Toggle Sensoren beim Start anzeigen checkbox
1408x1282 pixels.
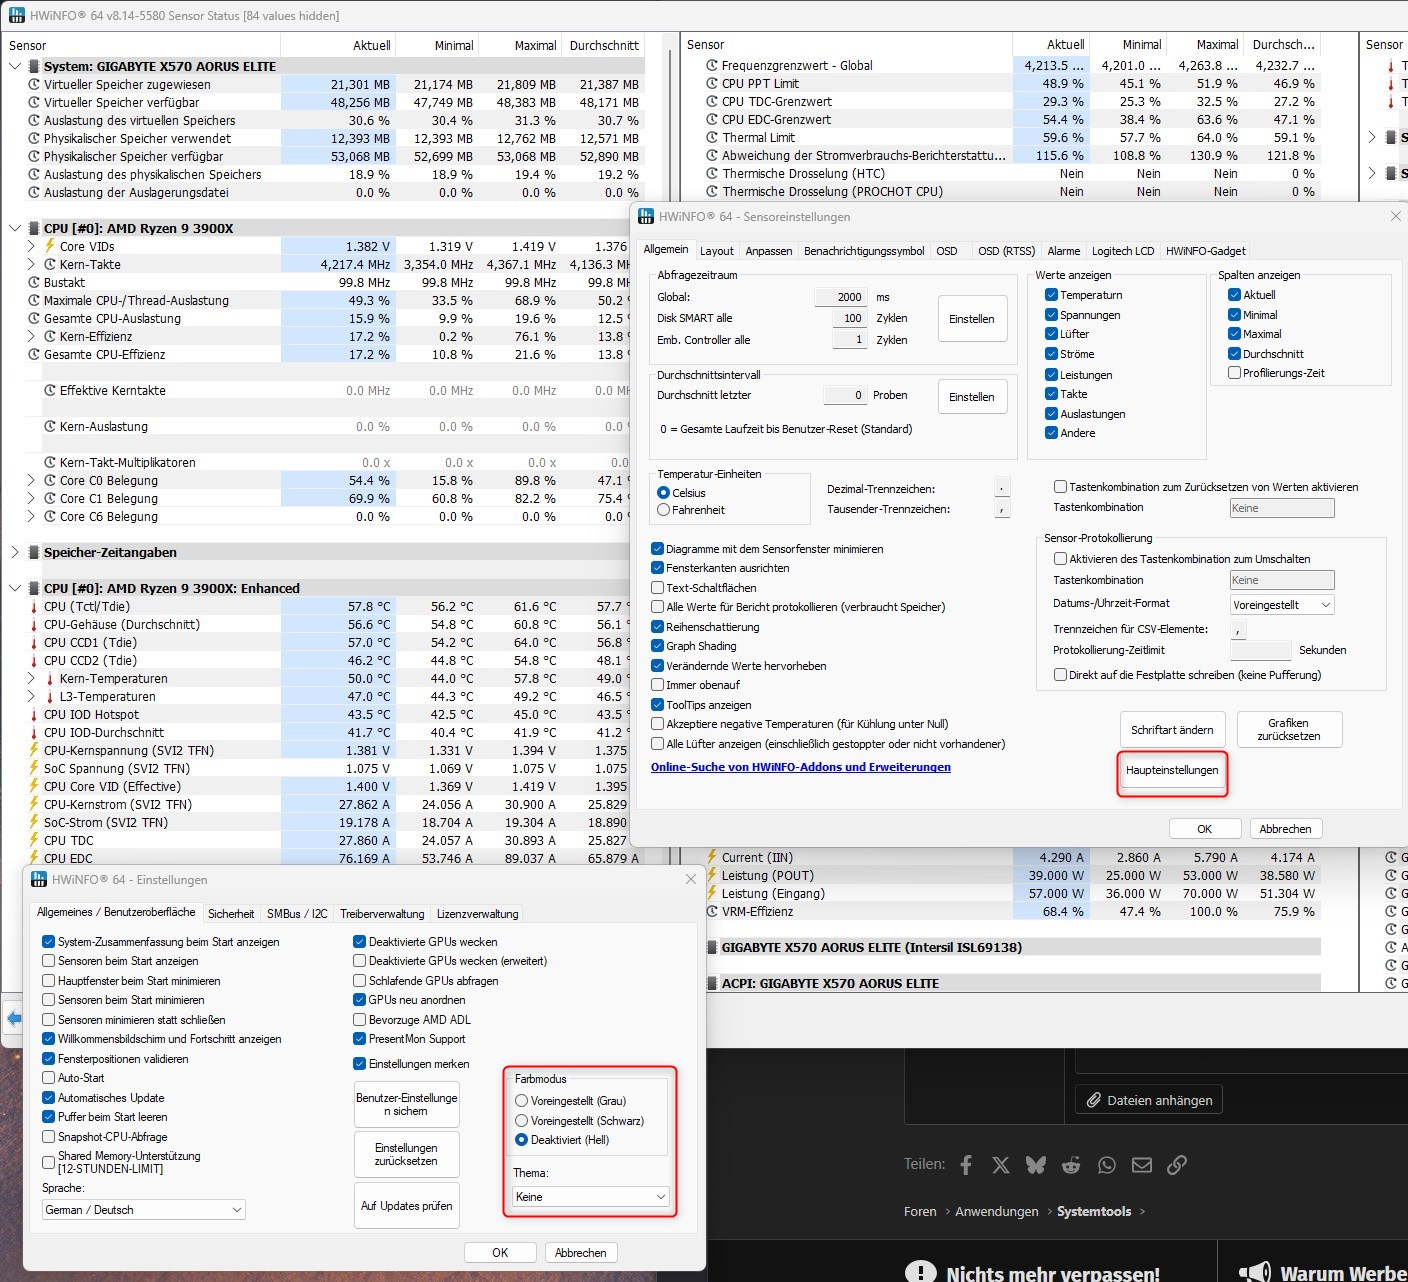[48, 961]
